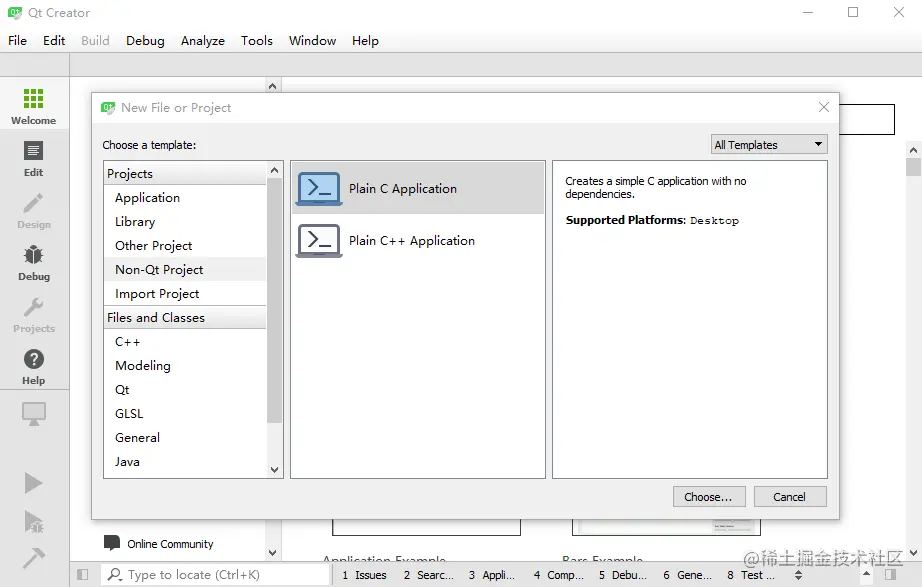Viewport: 922px width, 587px height.
Task: Open output pane selector arrows
Action: pos(798,575)
